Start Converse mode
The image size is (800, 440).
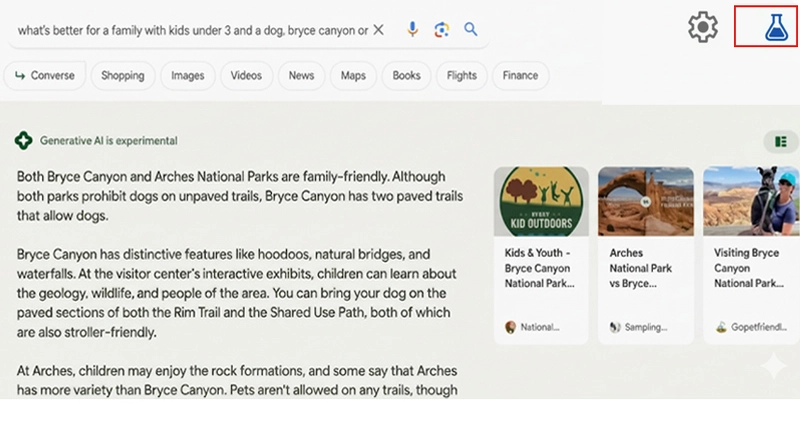click(x=45, y=76)
